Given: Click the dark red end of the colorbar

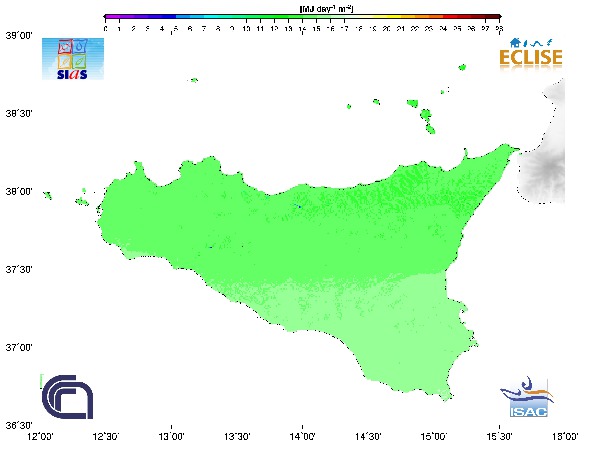Looking at the screenshot, I should pos(493,17).
